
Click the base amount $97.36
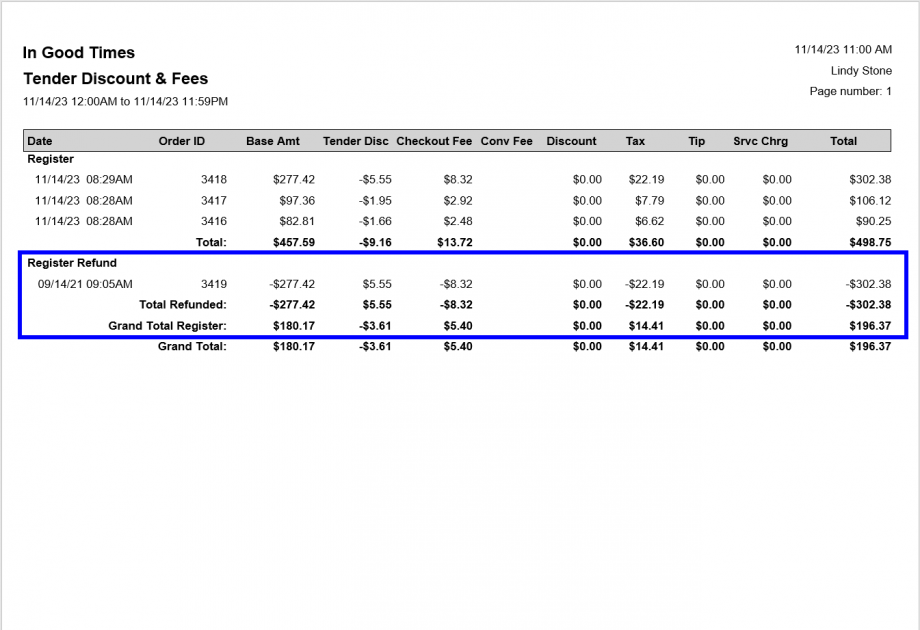pyautogui.click(x=297, y=201)
